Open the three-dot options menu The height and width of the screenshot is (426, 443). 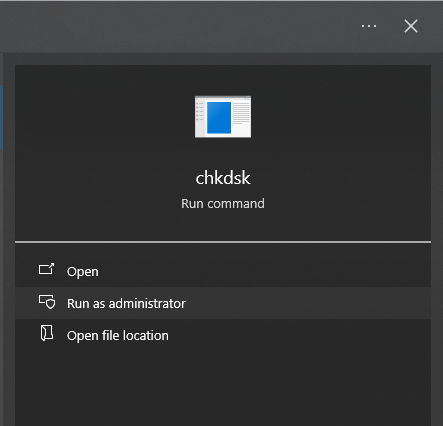[369, 26]
